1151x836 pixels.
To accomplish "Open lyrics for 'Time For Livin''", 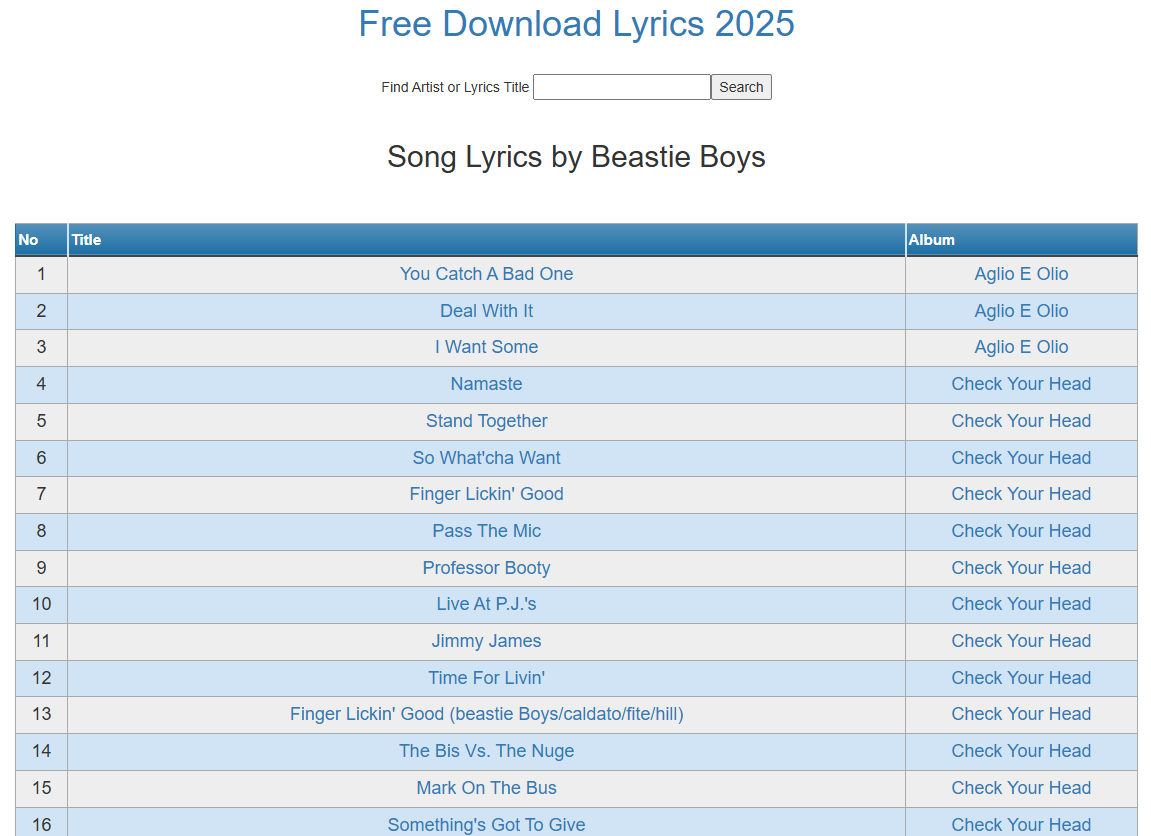I will click(x=486, y=678).
